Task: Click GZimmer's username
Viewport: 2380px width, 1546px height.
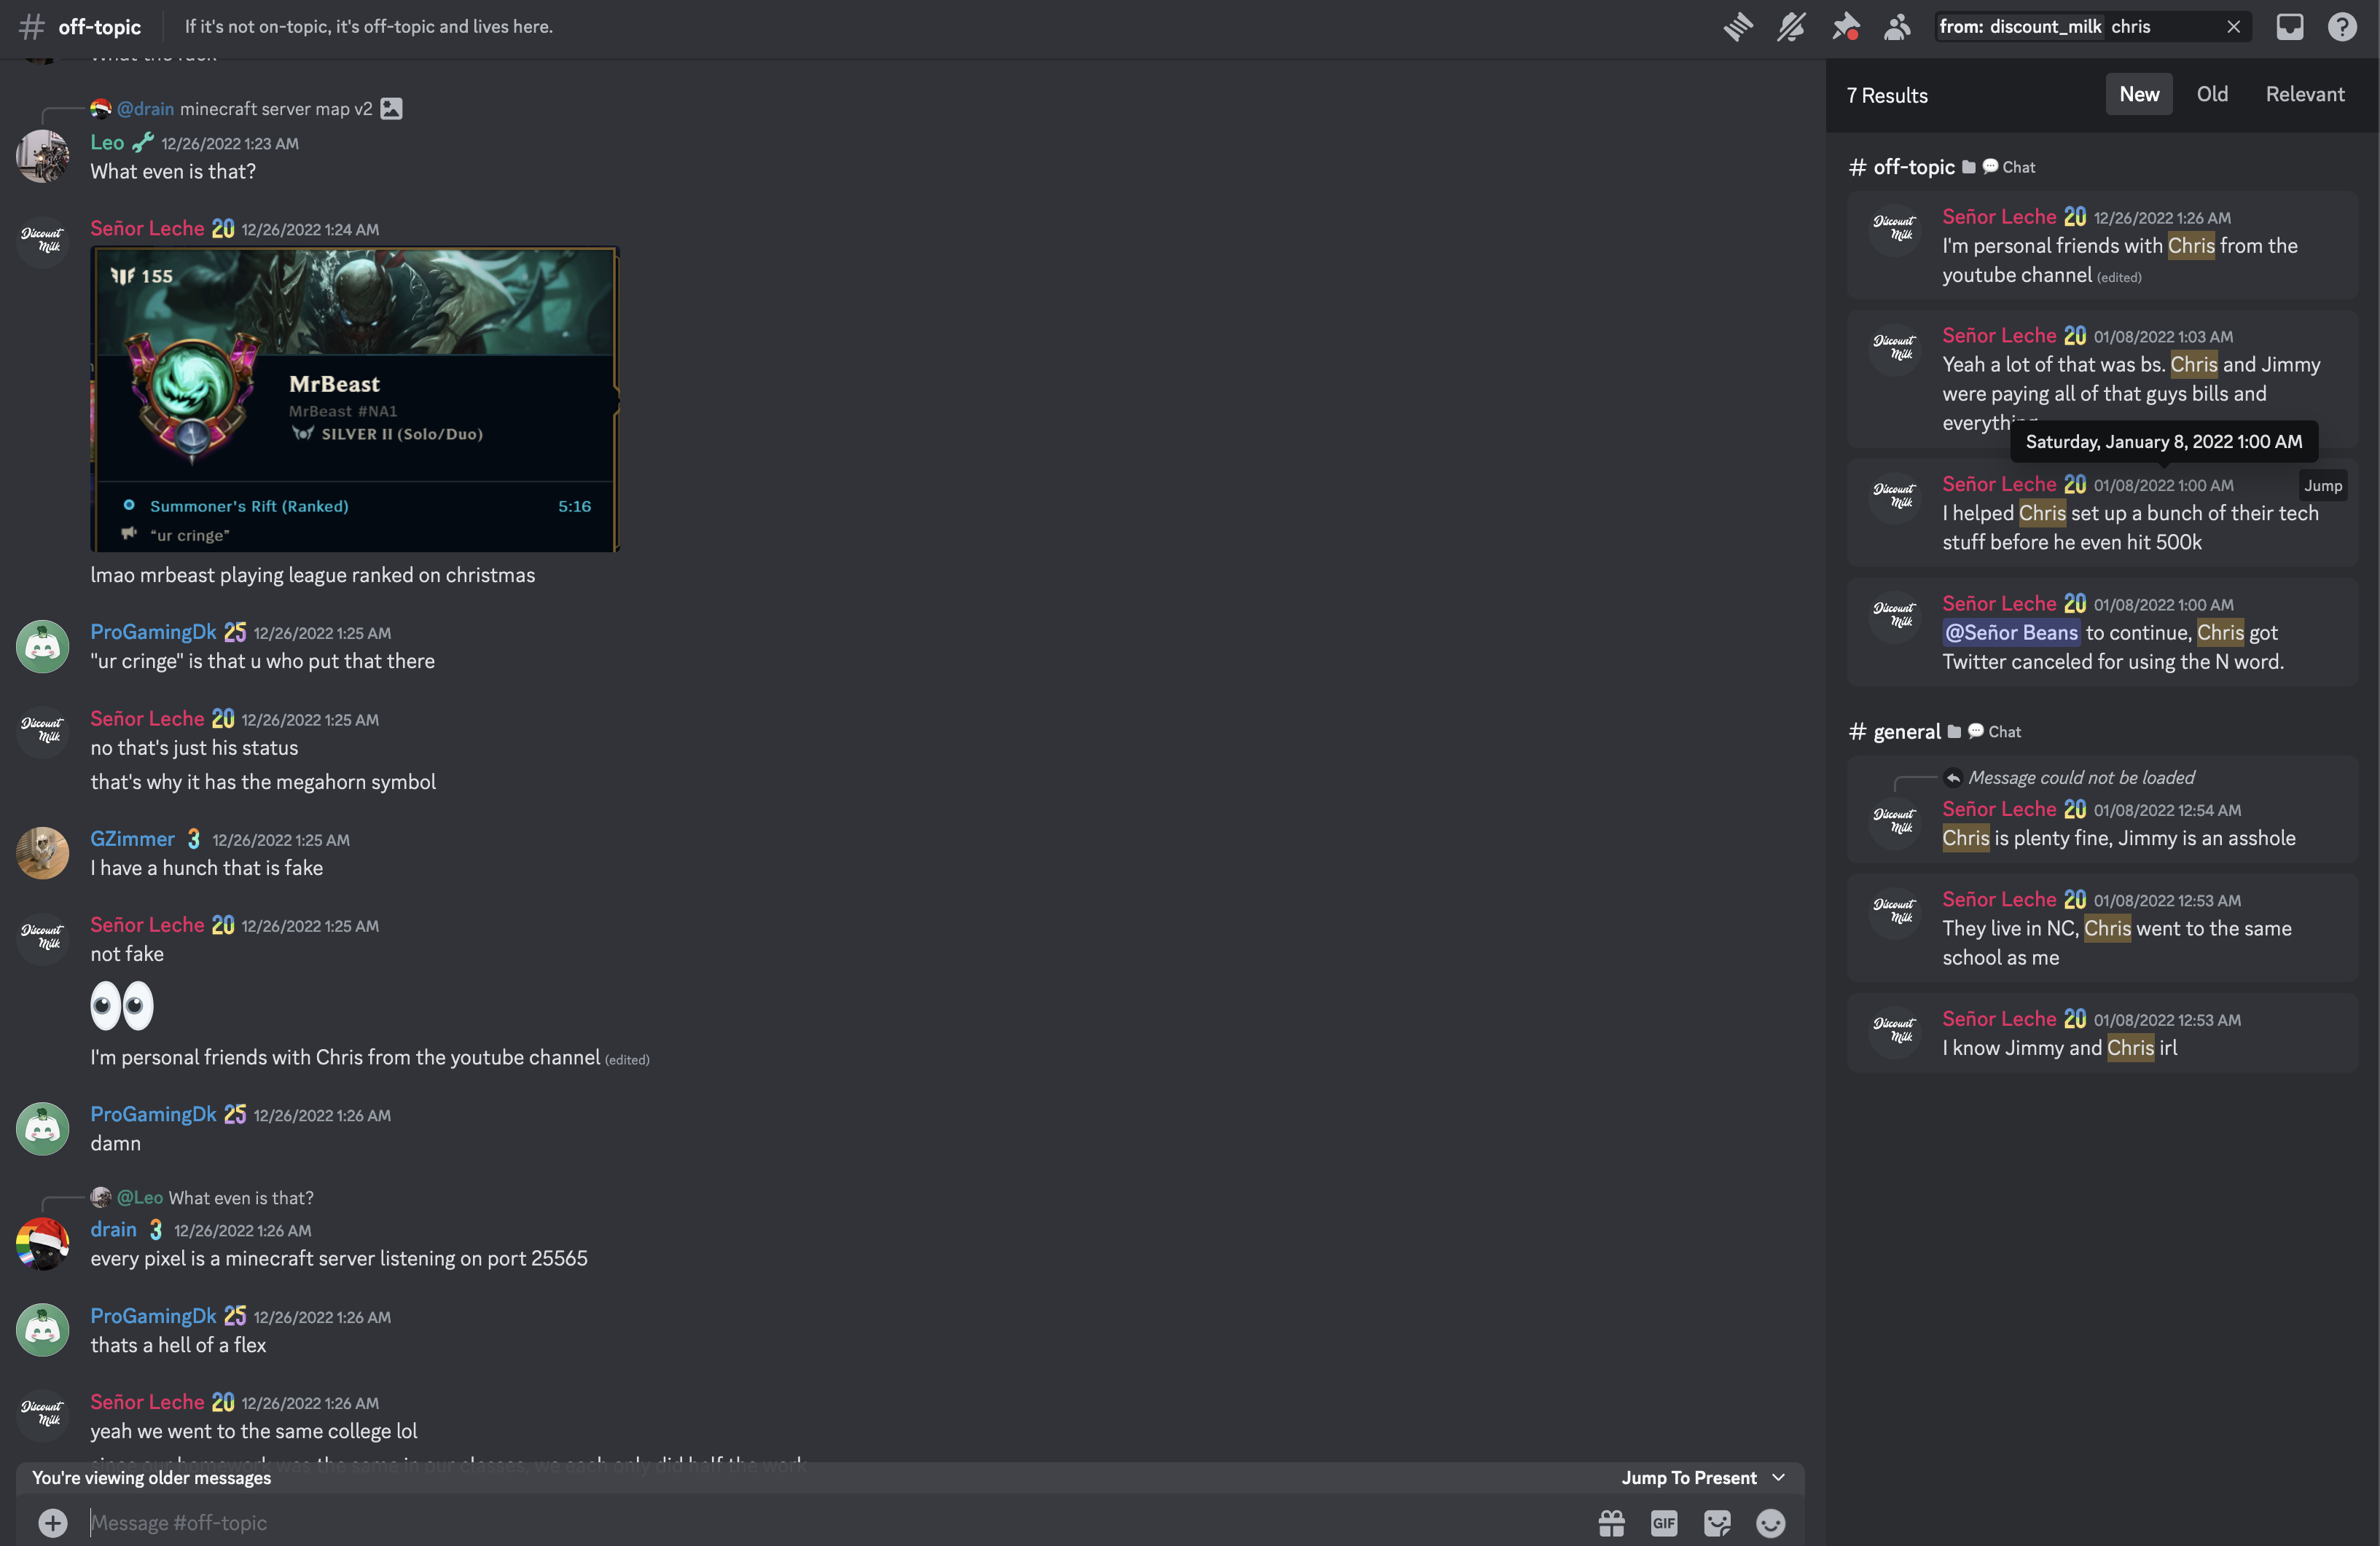Action: (x=132, y=840)
